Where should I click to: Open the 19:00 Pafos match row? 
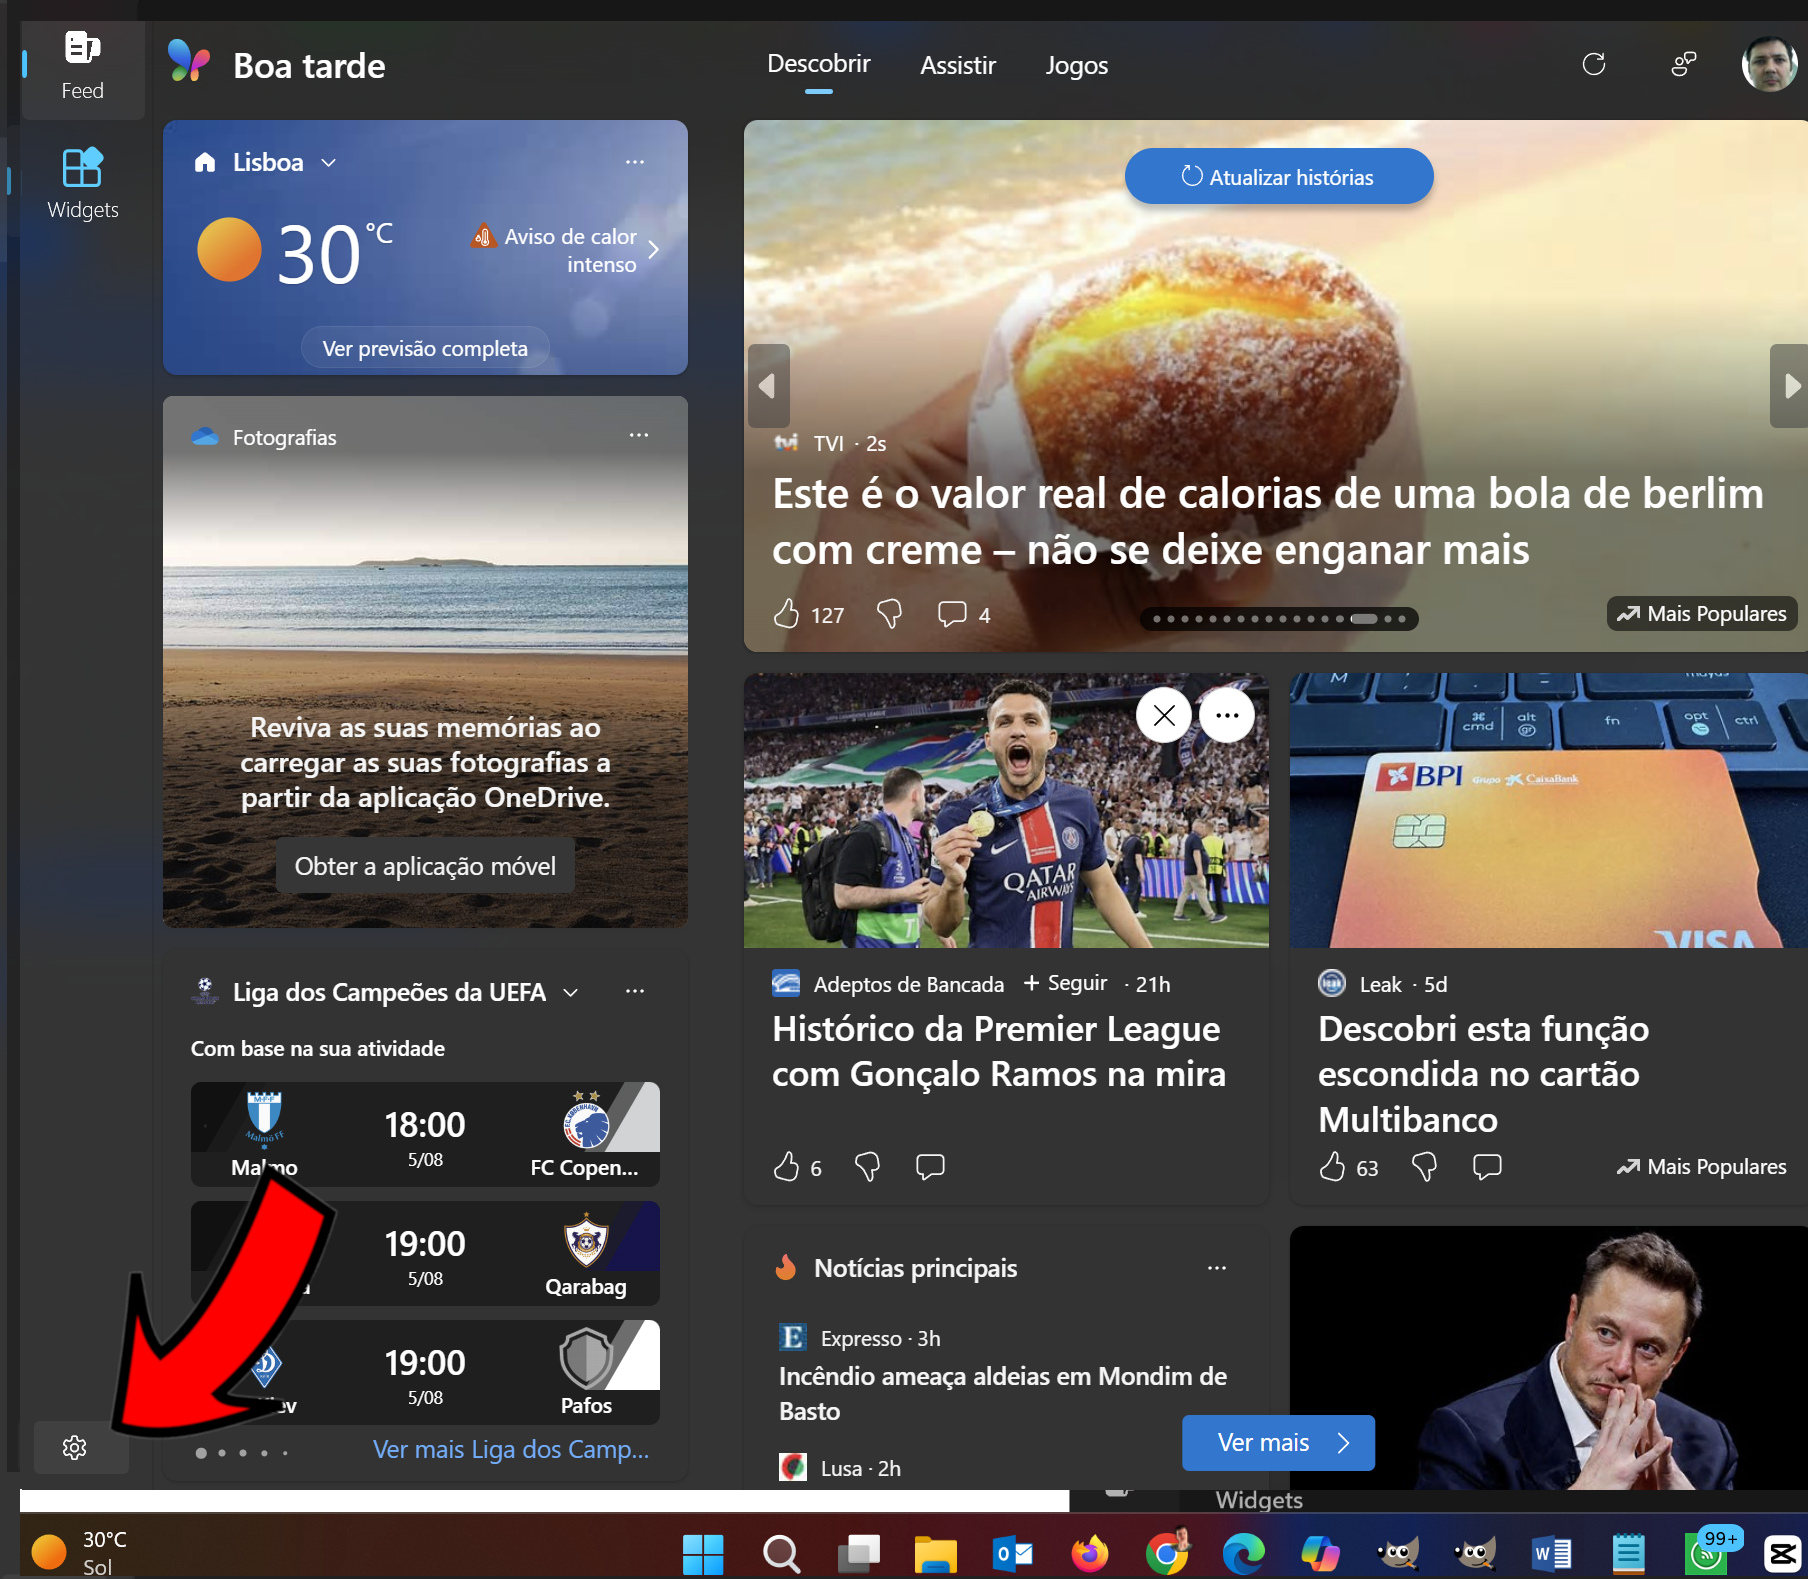tap(425, 1372)
